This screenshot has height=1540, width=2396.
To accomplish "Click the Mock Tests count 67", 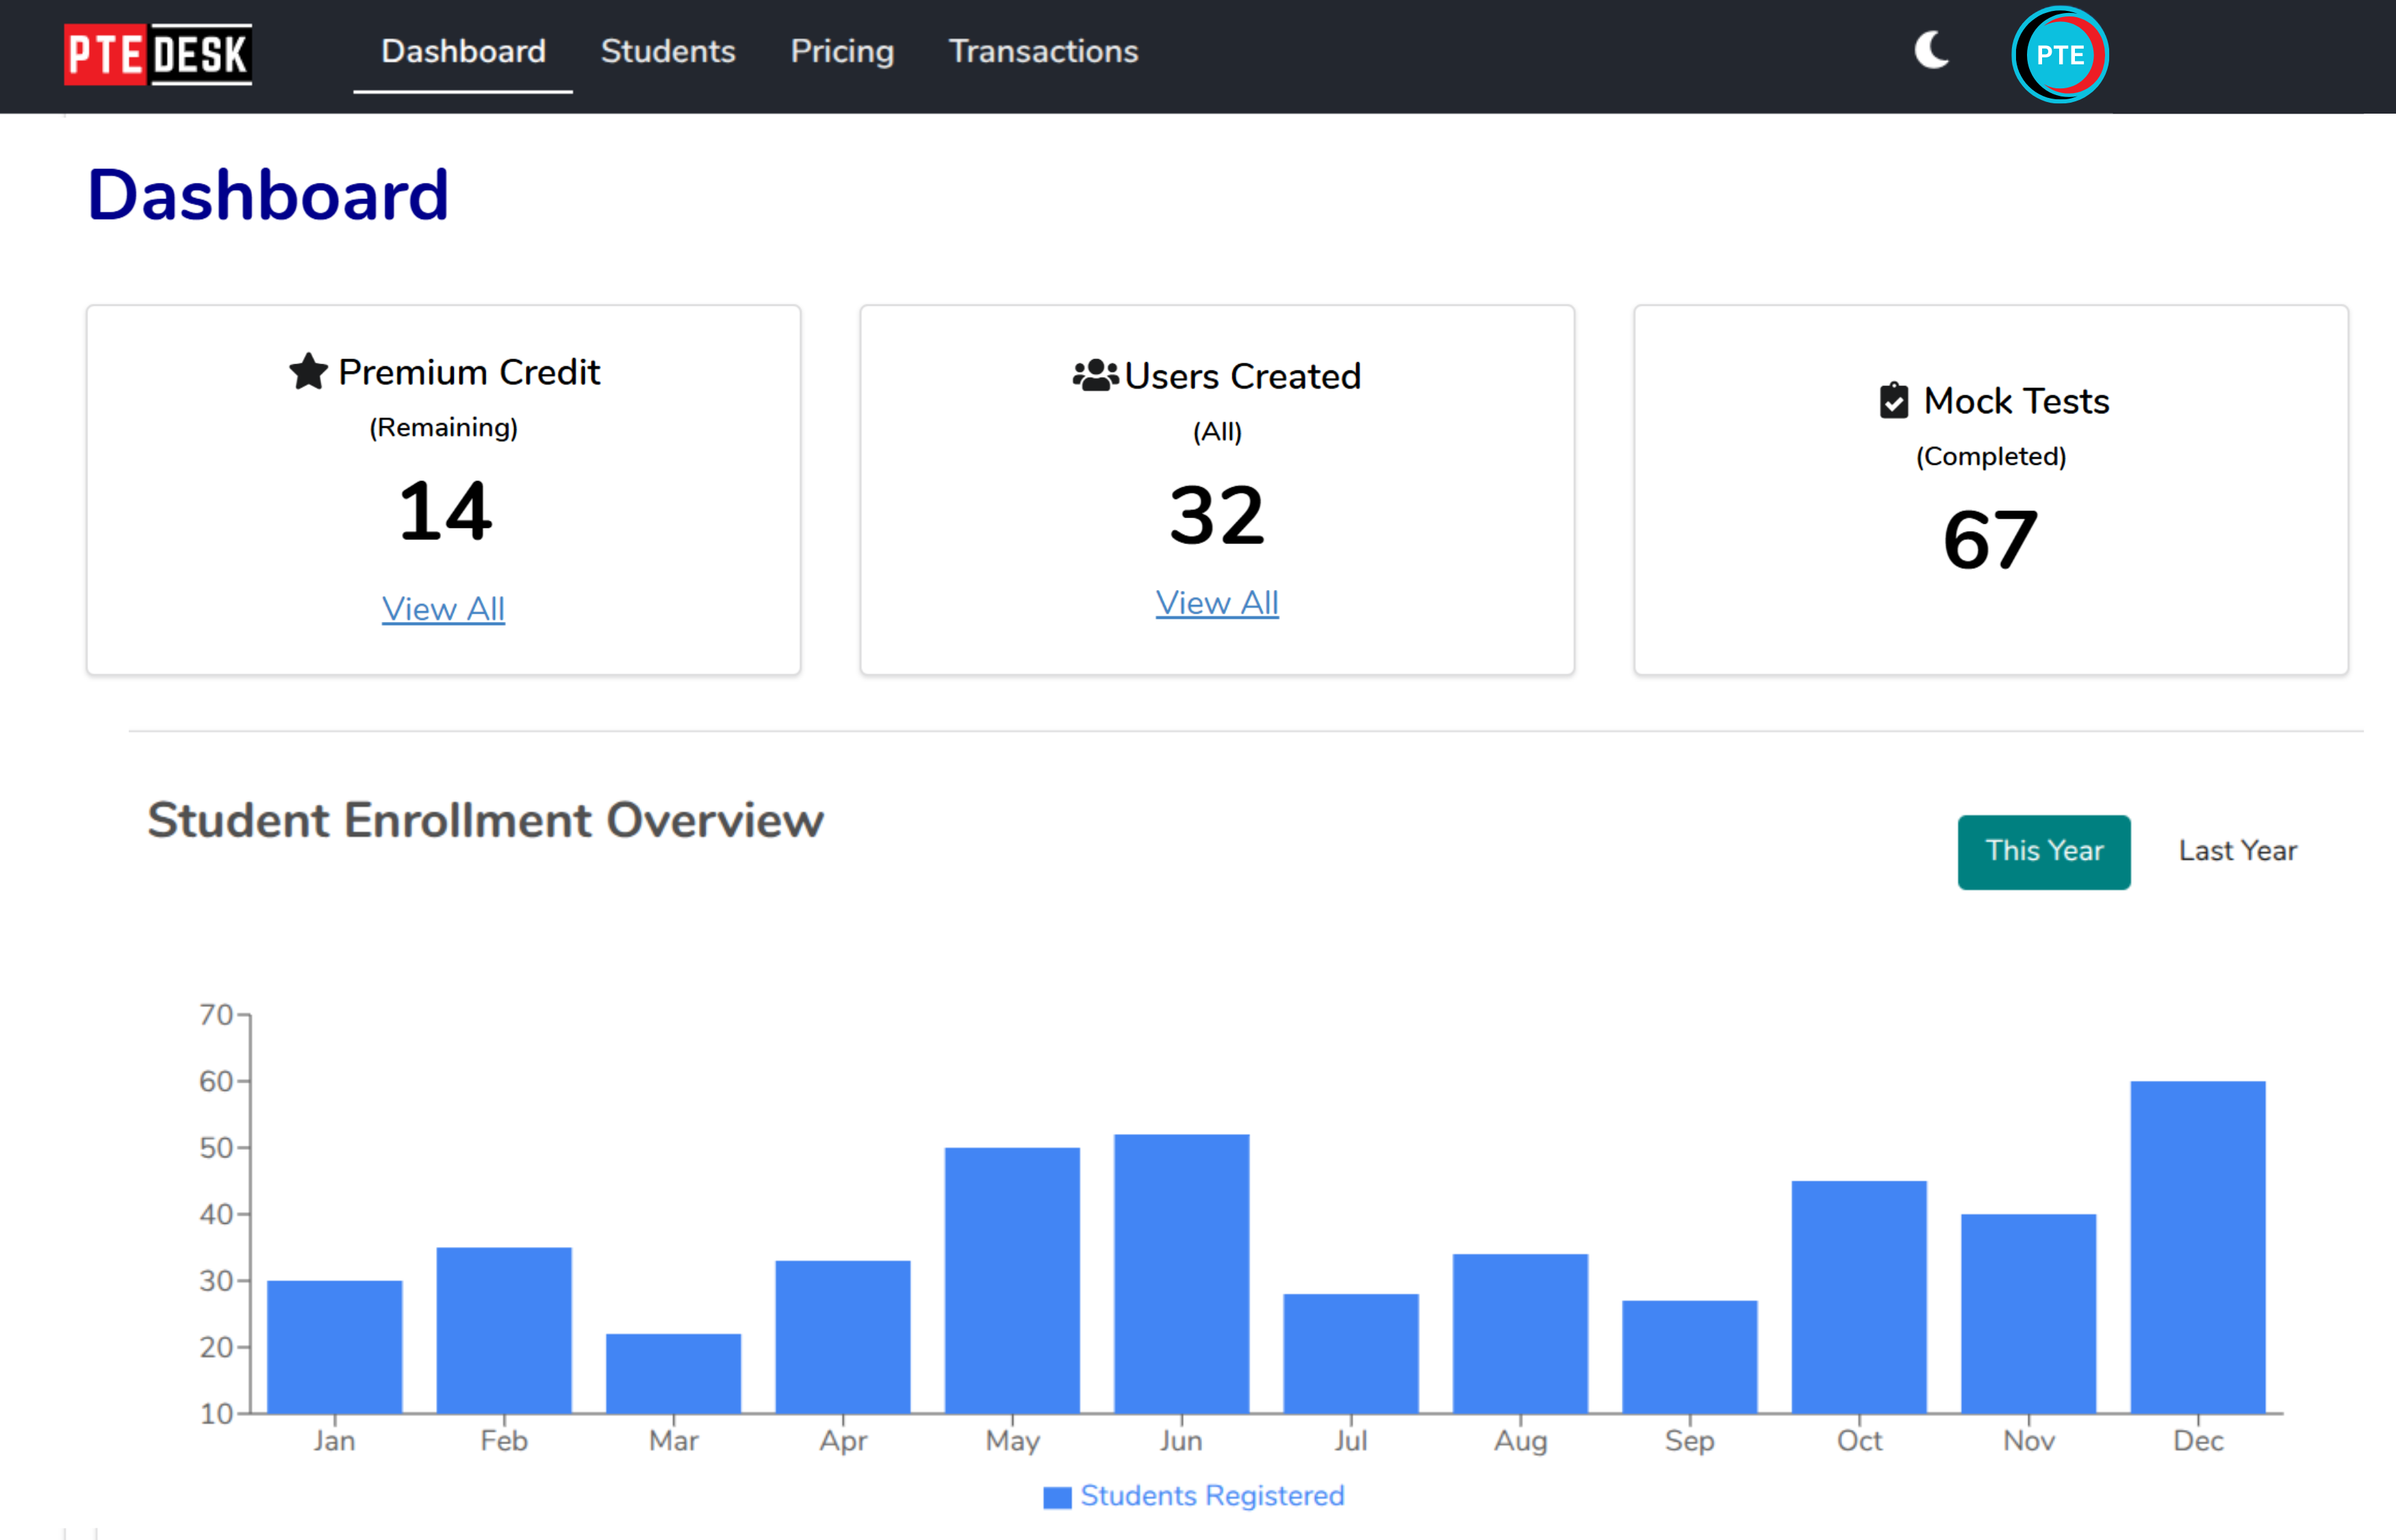I will pyautogui.click(x=1989, y=541).
